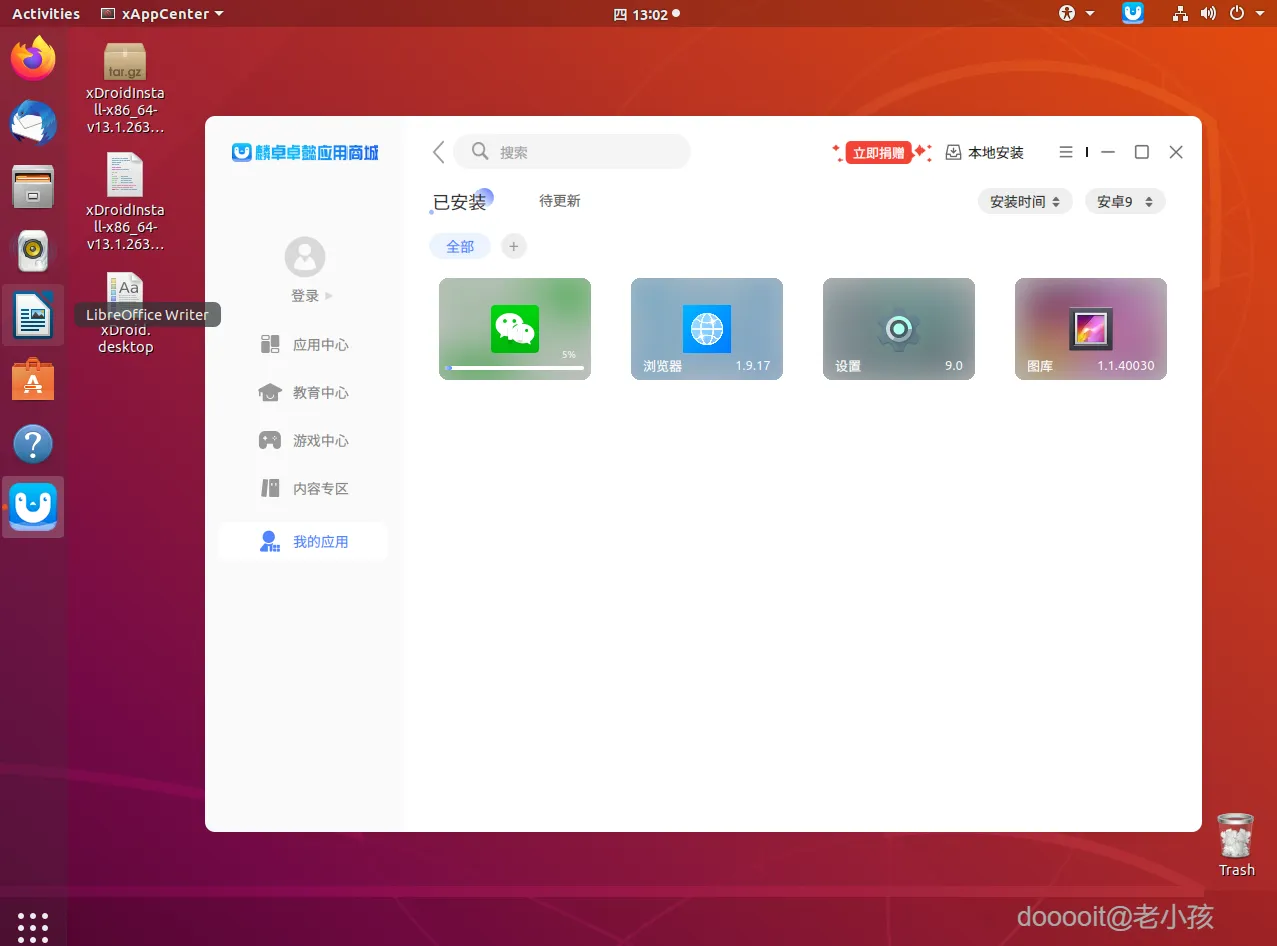Open the WeChat app tile
The width and height of the screenshot is (1277, 946).
pos(515,329)
